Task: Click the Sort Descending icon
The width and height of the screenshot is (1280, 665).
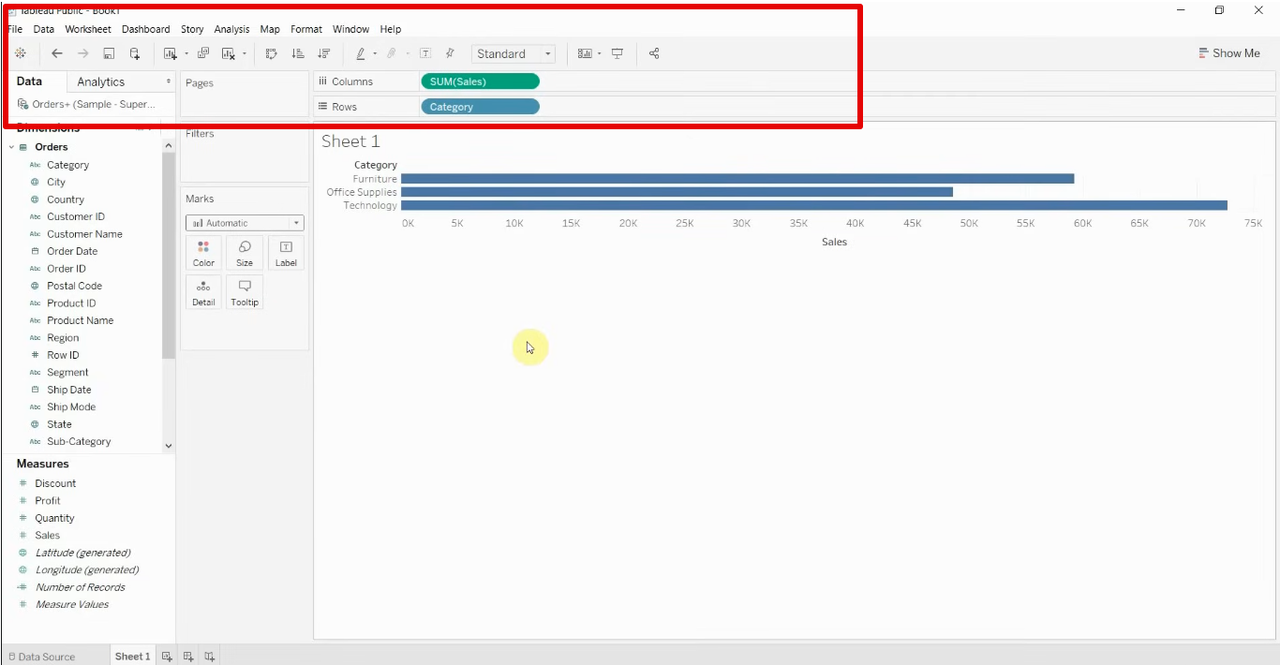Action: (x=324, y=53)
